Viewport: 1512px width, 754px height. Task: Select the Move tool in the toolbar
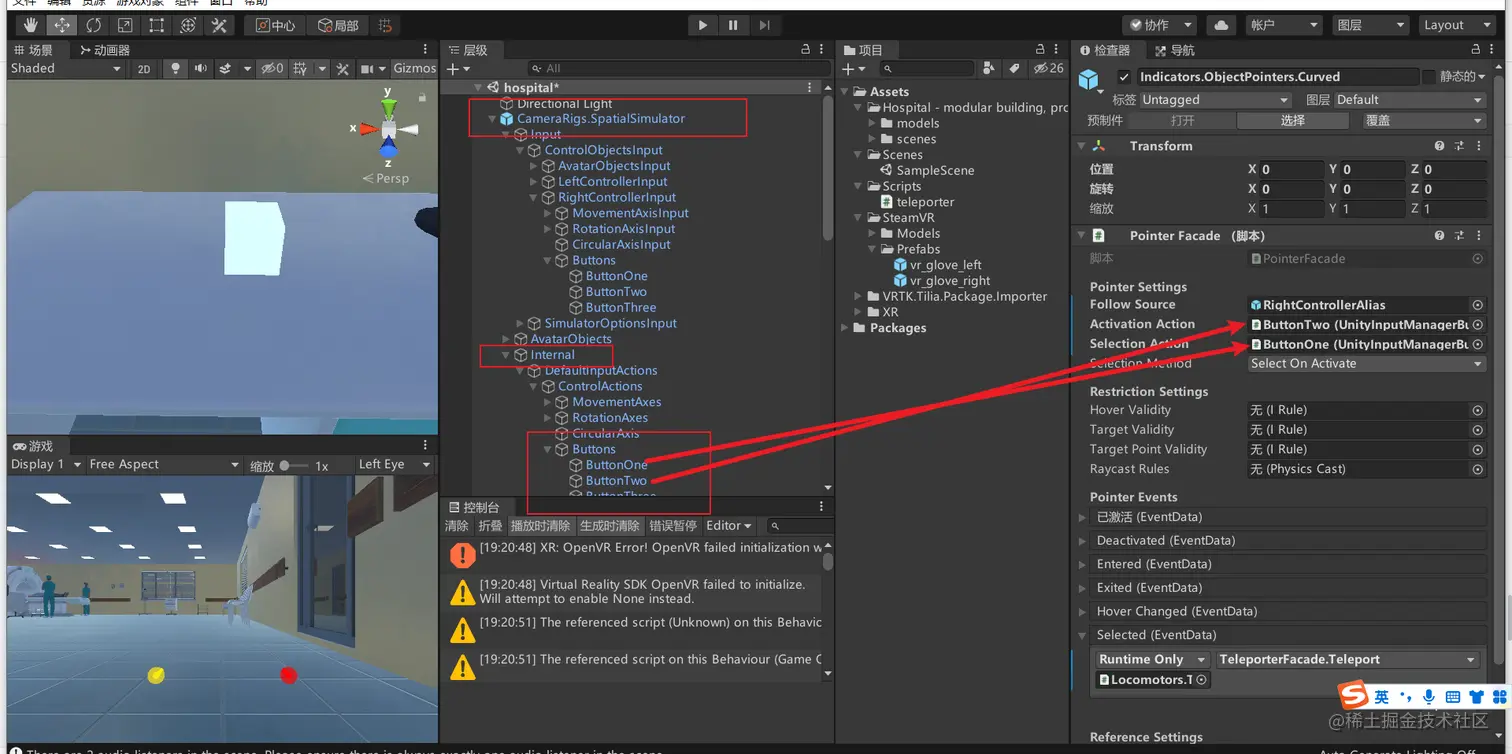[x=61, y=25]
